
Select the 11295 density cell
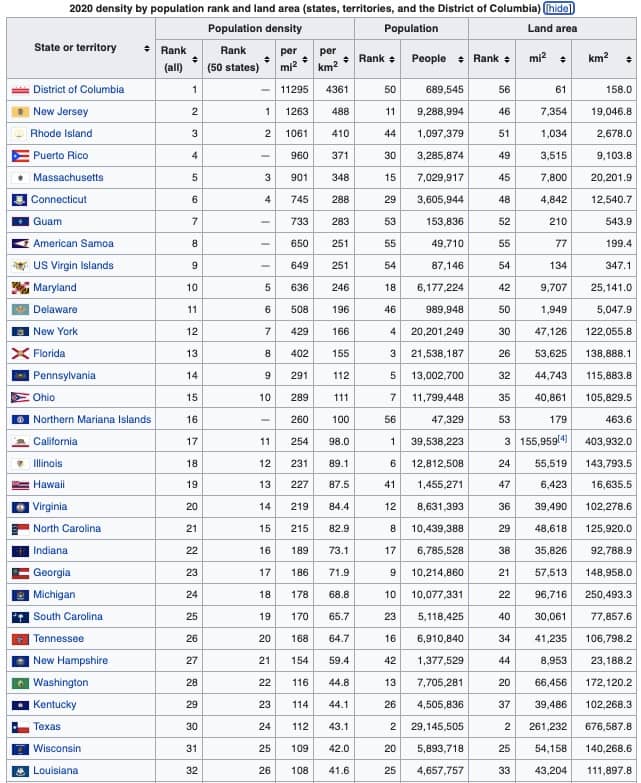click(294, 89)
